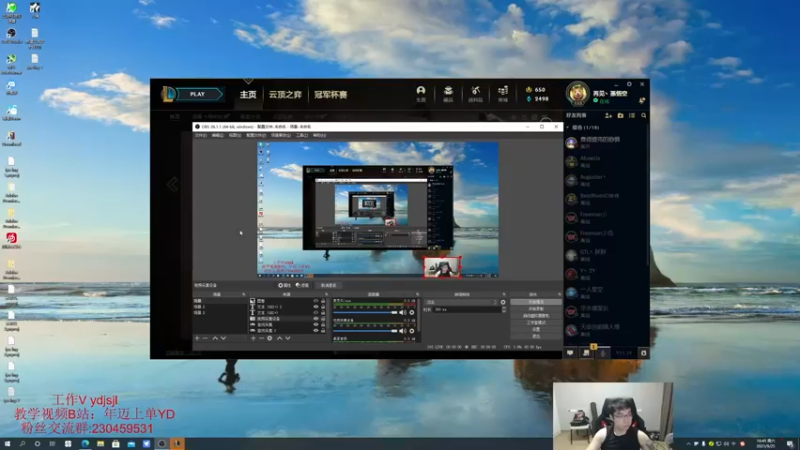
Task: Click the left chevron arrow in League home carousel
Action: pyautogui.click(x=172, y=184)
